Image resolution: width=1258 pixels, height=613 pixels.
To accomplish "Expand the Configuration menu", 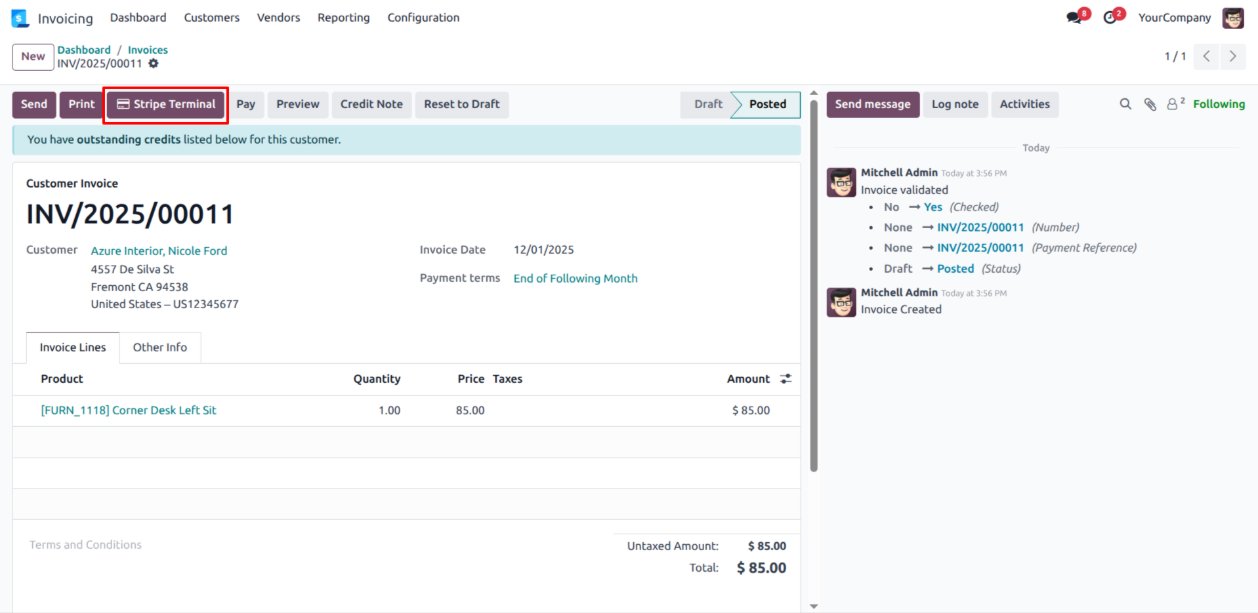I will [x=423, y=18].
